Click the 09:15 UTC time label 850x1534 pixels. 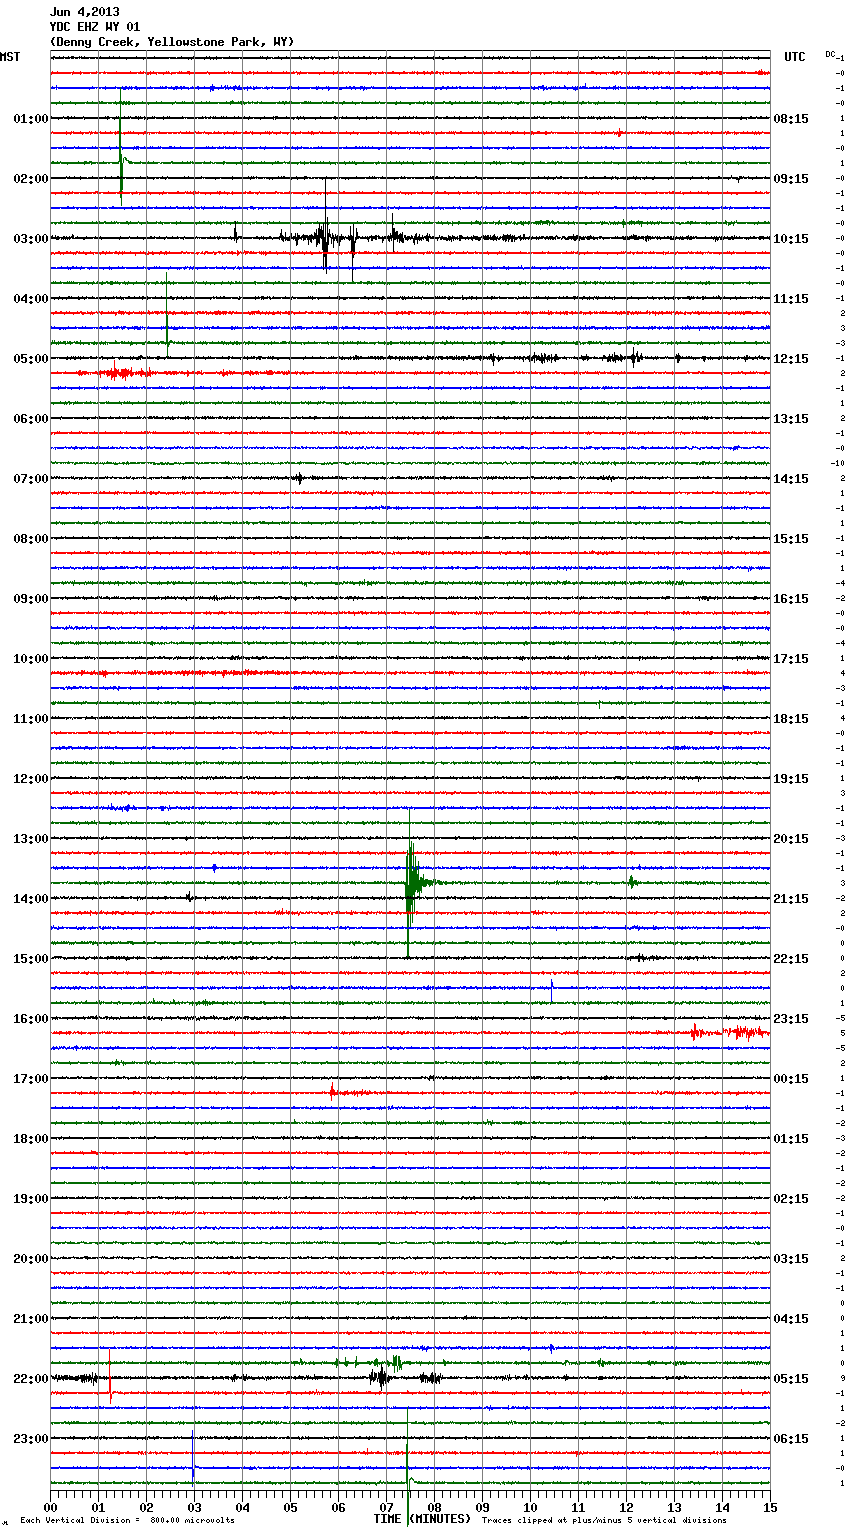pos(791,179)
